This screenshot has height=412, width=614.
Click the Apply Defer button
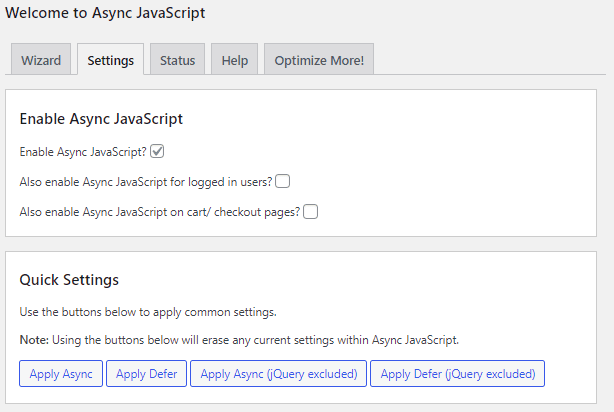(146, 374)
